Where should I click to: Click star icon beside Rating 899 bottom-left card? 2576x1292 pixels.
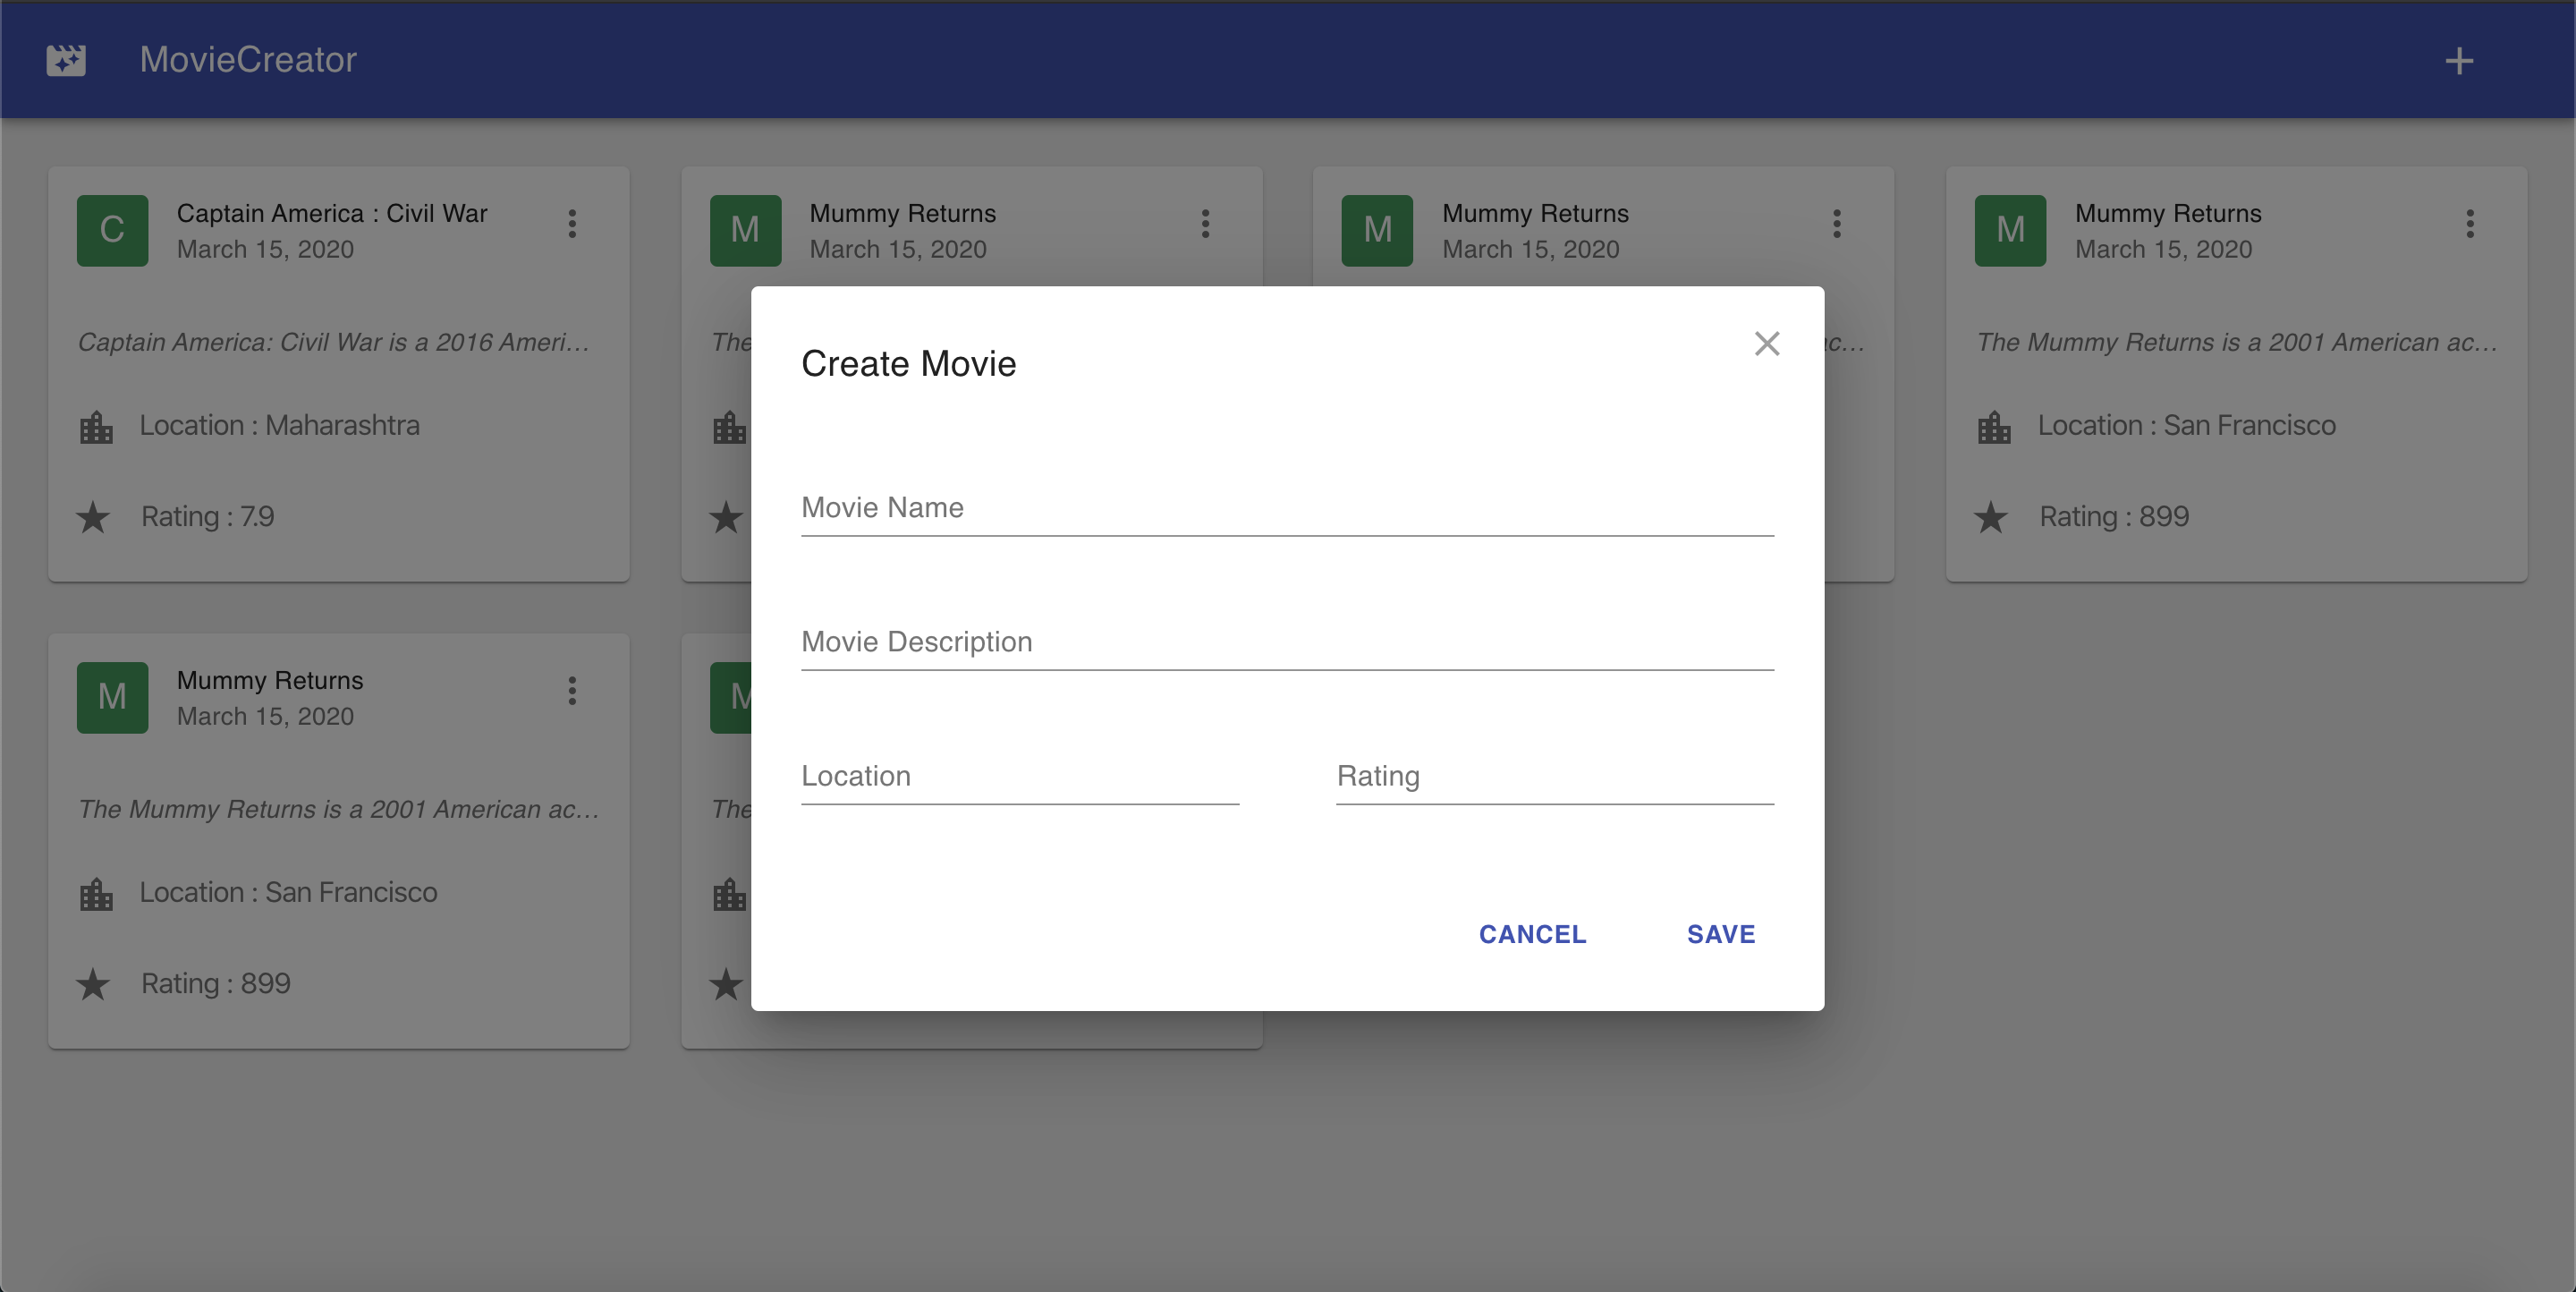93,985
